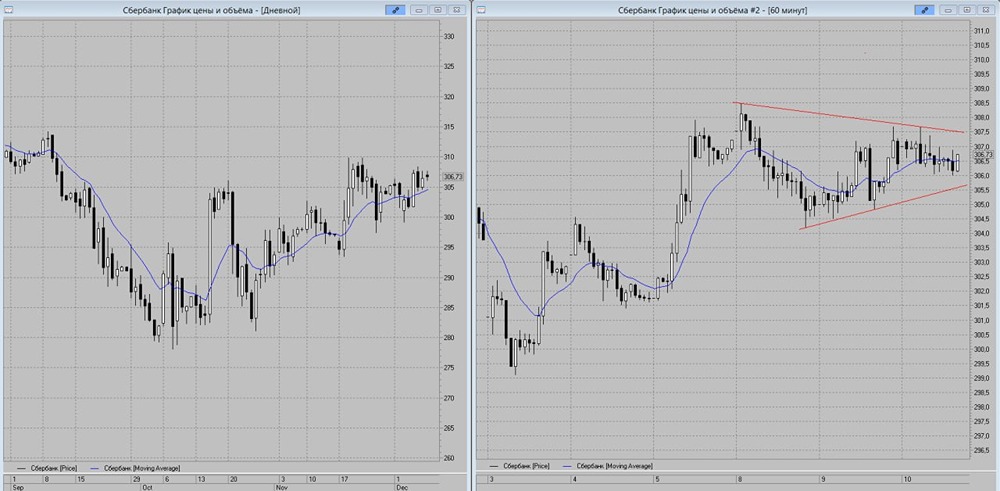1000x491 pixels.
Task: Open the daily chart window system icon
Action: (8, 10)
